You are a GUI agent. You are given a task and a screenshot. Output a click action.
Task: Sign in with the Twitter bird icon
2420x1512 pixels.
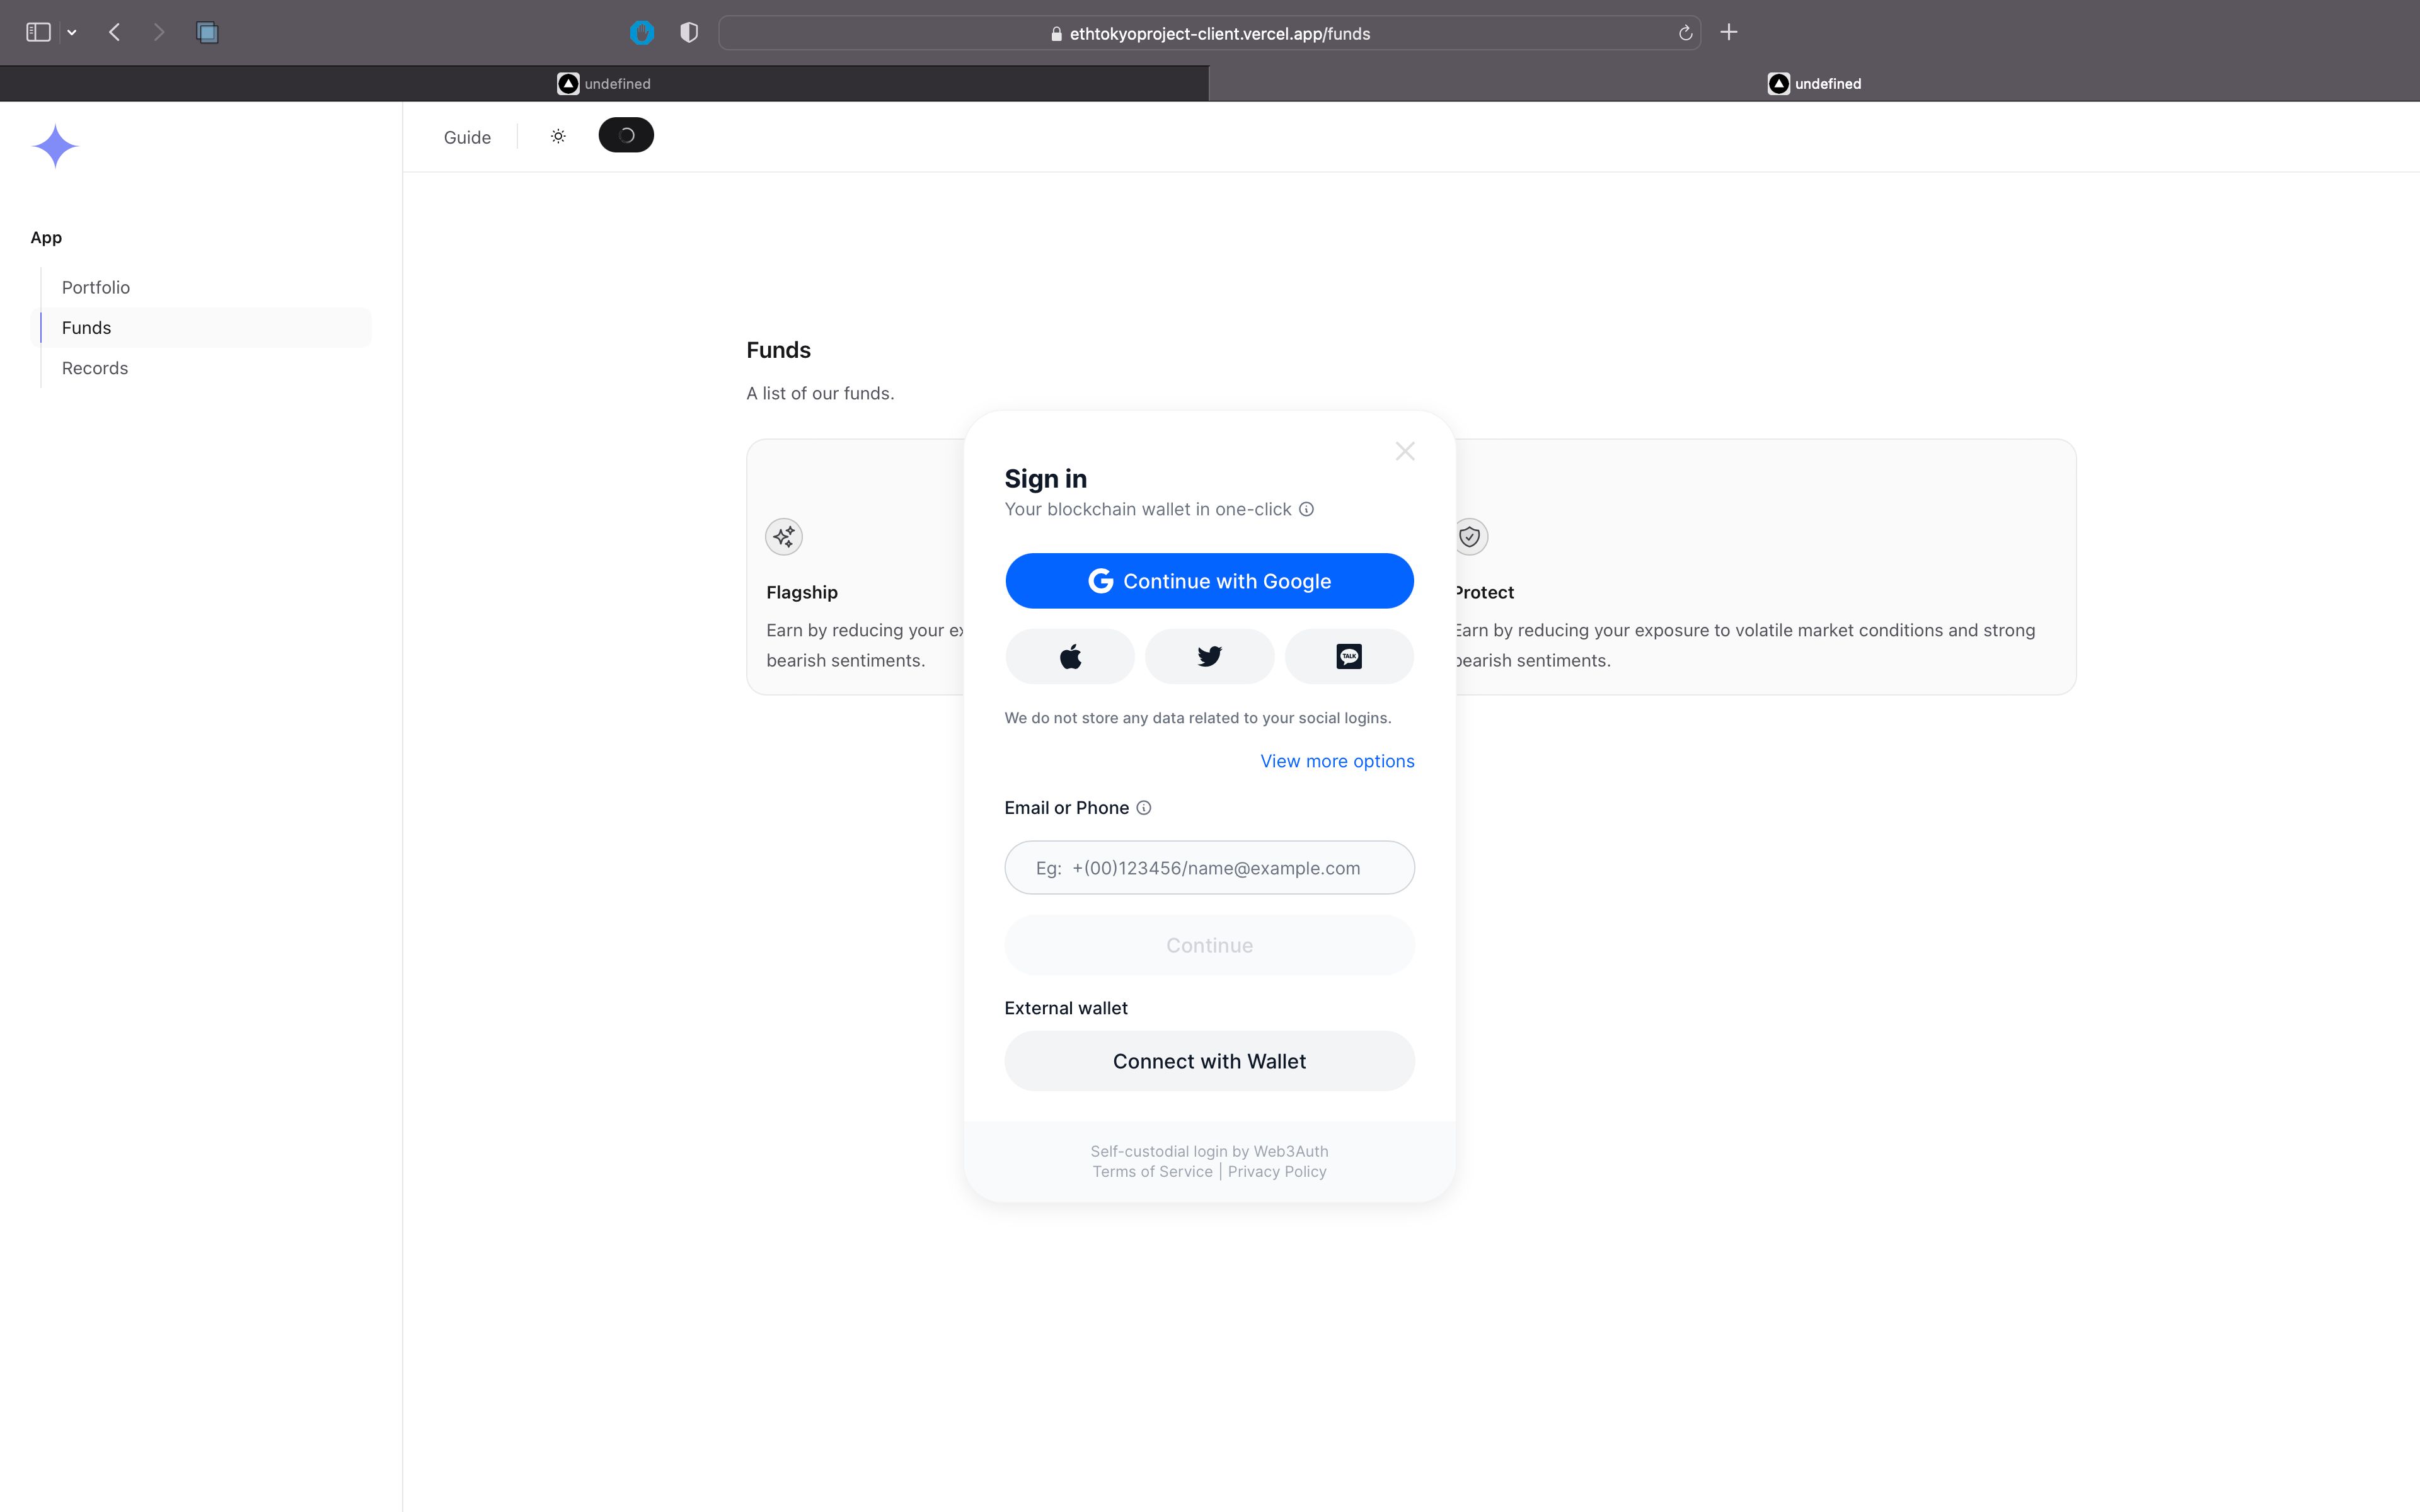(x=1209, y=656)
